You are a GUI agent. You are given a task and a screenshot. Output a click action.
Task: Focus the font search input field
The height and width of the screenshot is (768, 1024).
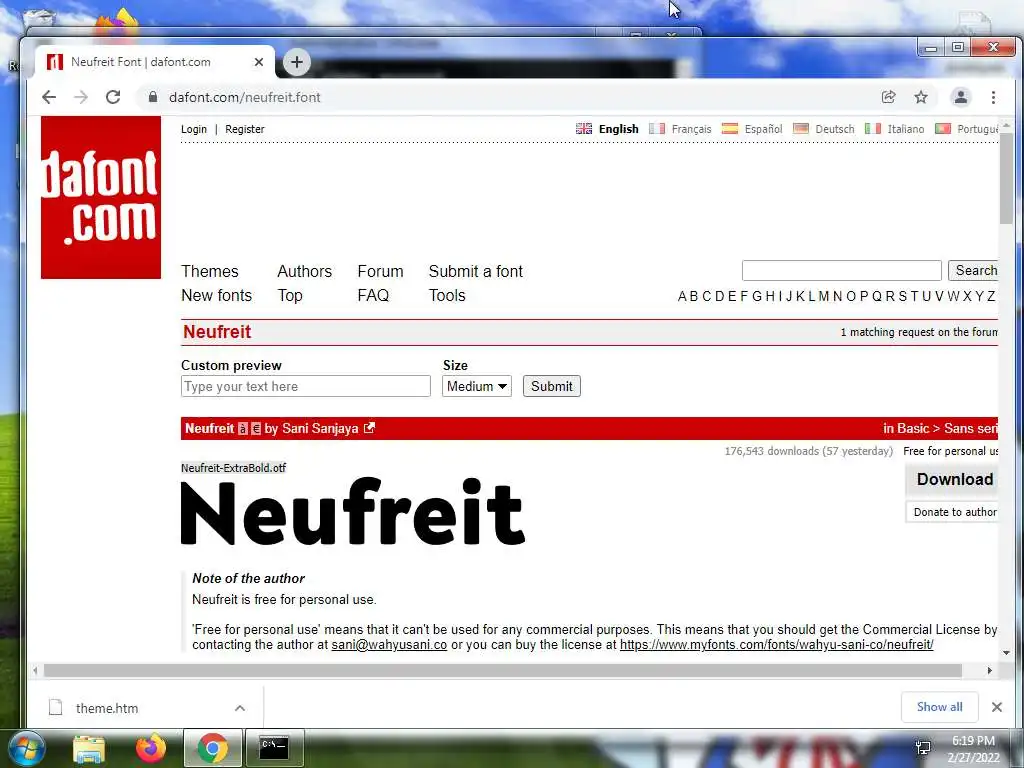(841, 270)
